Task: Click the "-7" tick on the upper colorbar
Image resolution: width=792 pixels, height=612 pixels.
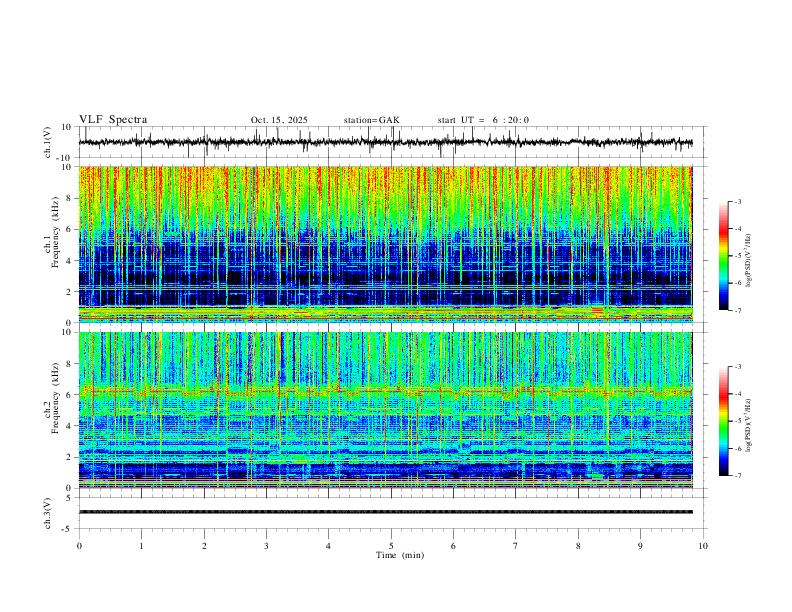Action: (738, 310)
